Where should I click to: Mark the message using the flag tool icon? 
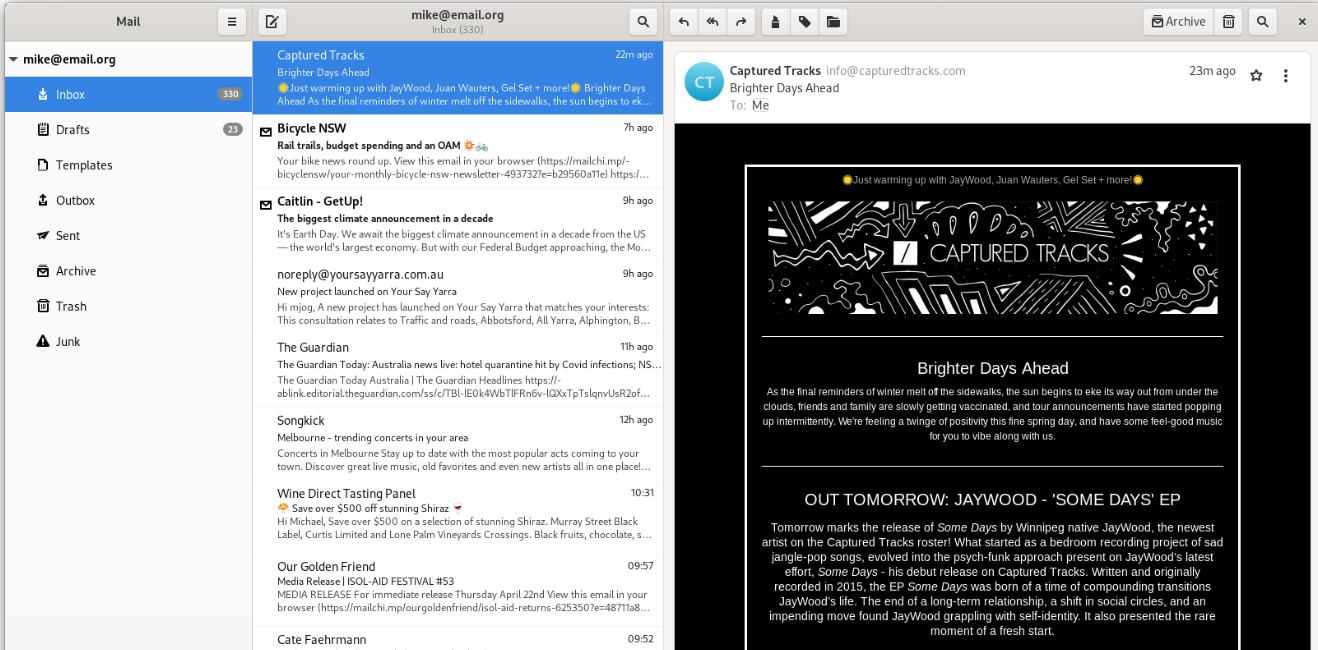click(x=776, y=21)
